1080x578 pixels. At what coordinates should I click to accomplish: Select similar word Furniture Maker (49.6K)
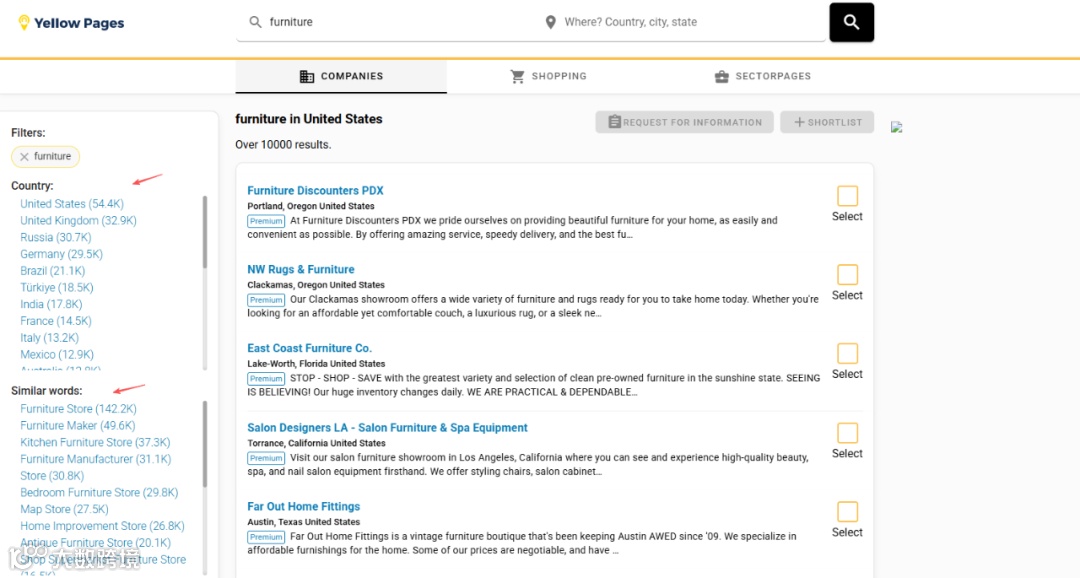click(x=78, y=426)
